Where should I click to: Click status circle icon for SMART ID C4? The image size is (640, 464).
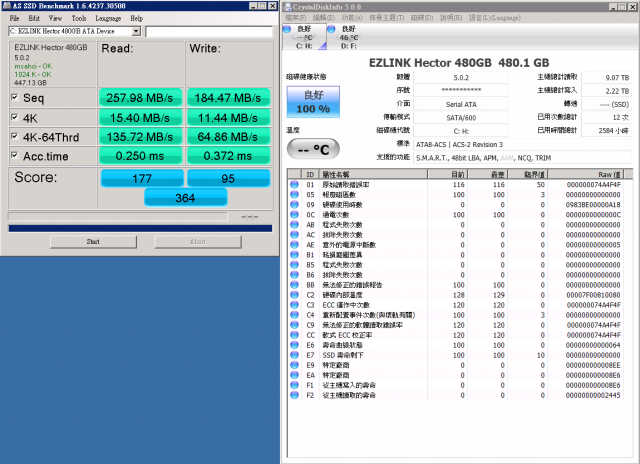point(294,315)
